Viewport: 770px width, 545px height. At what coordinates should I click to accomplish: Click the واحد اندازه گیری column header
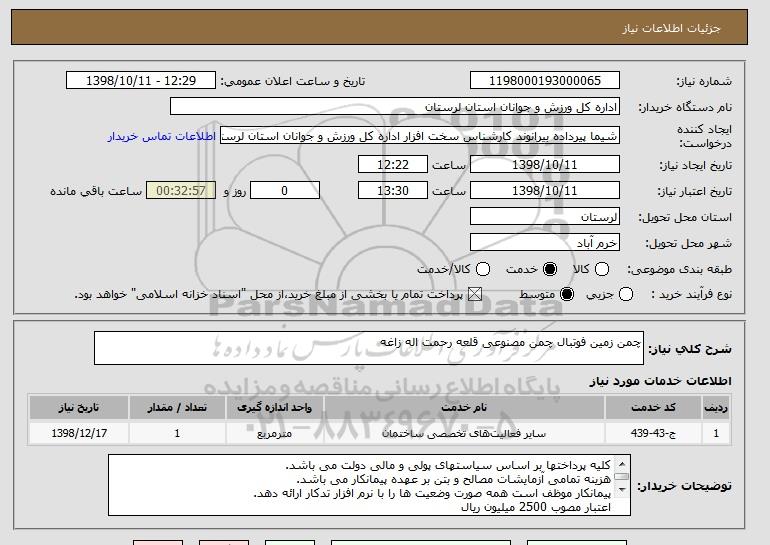275,408
